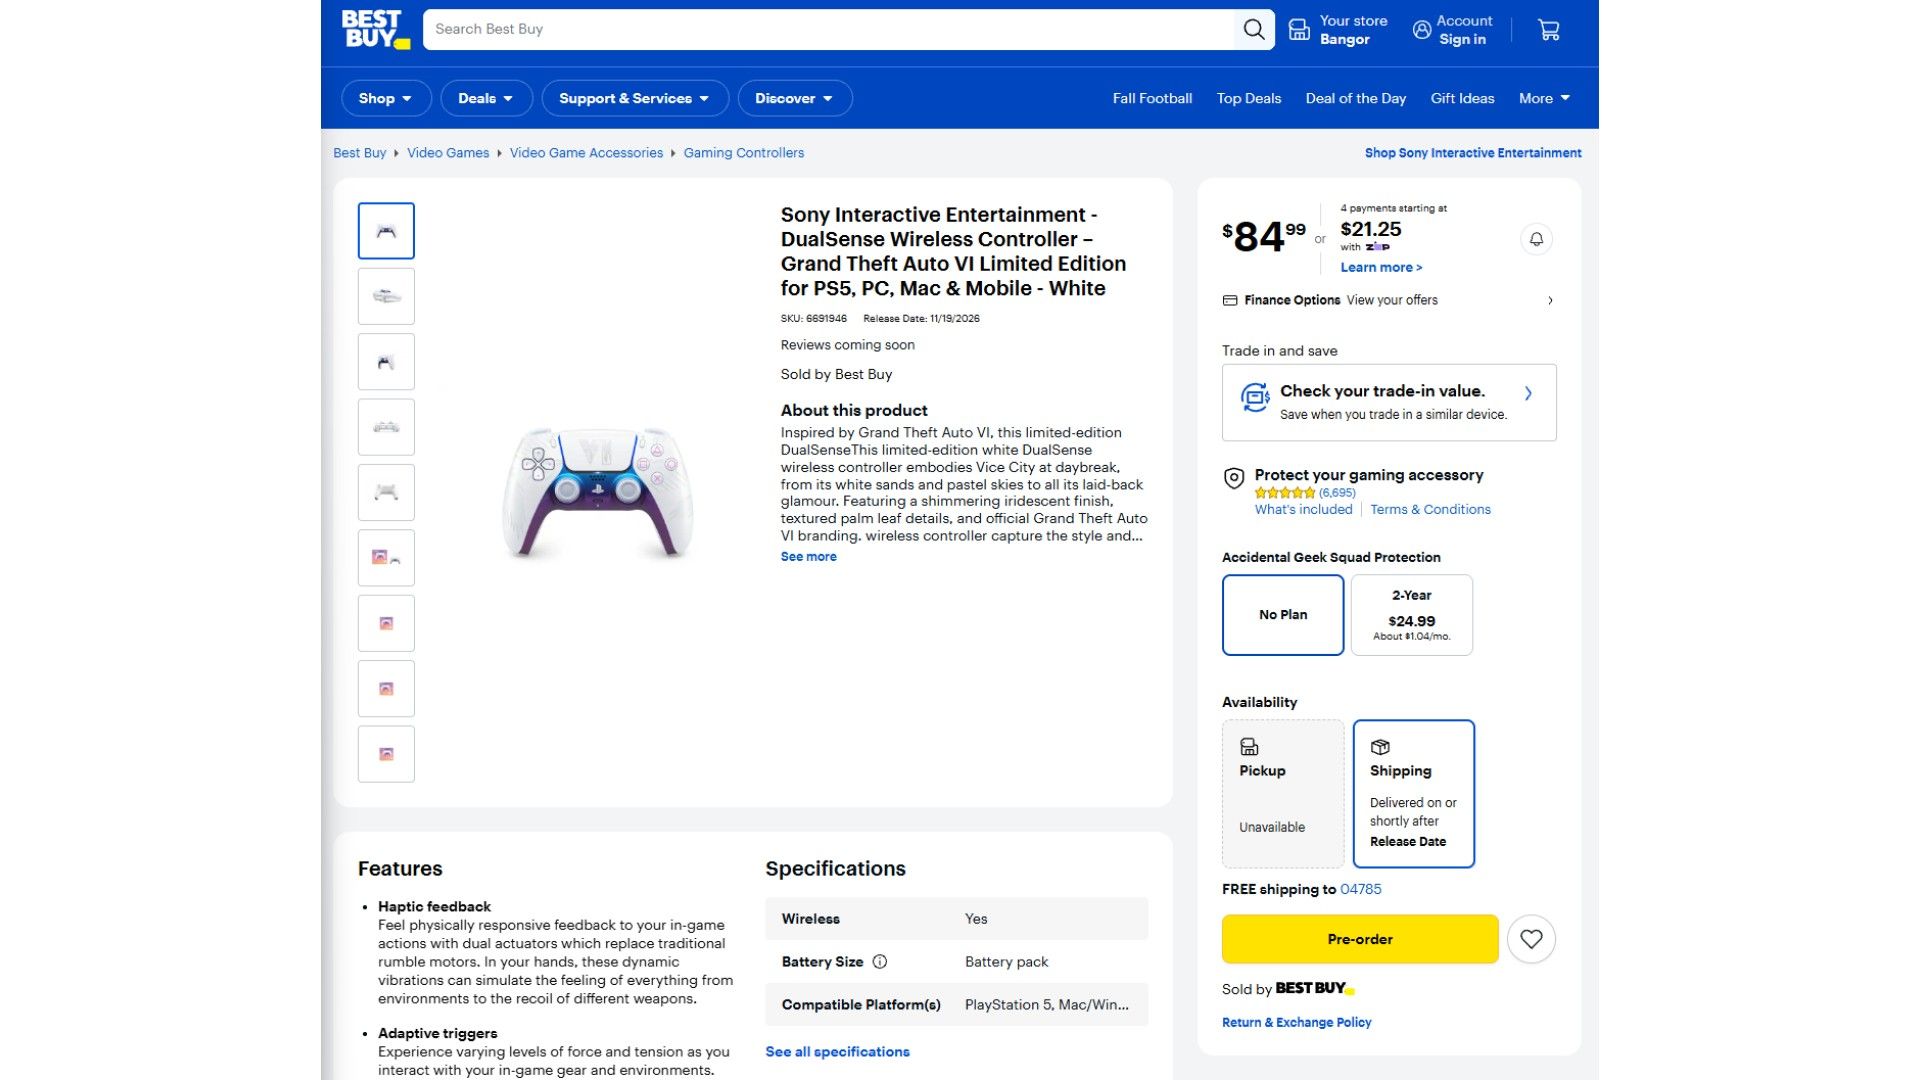Image resolution: width=1920 pixels, height=1080 pixels.
Task: Choose Shipping availability option
Action: 1413,794
